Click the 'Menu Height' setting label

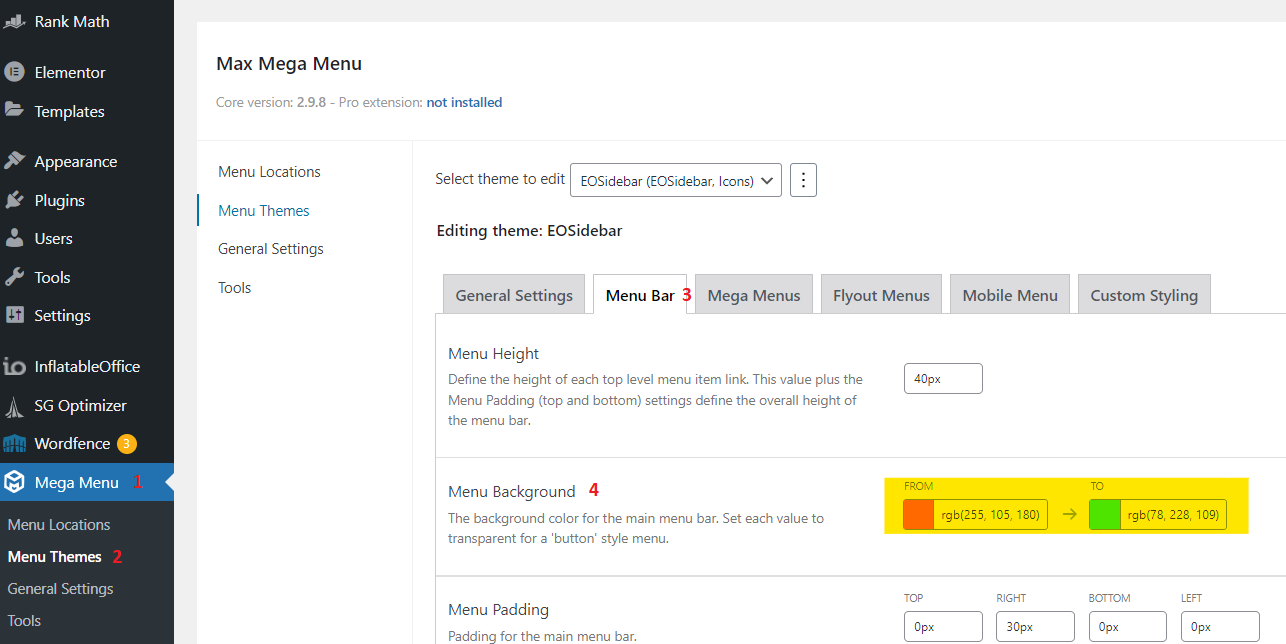point(494,353)
